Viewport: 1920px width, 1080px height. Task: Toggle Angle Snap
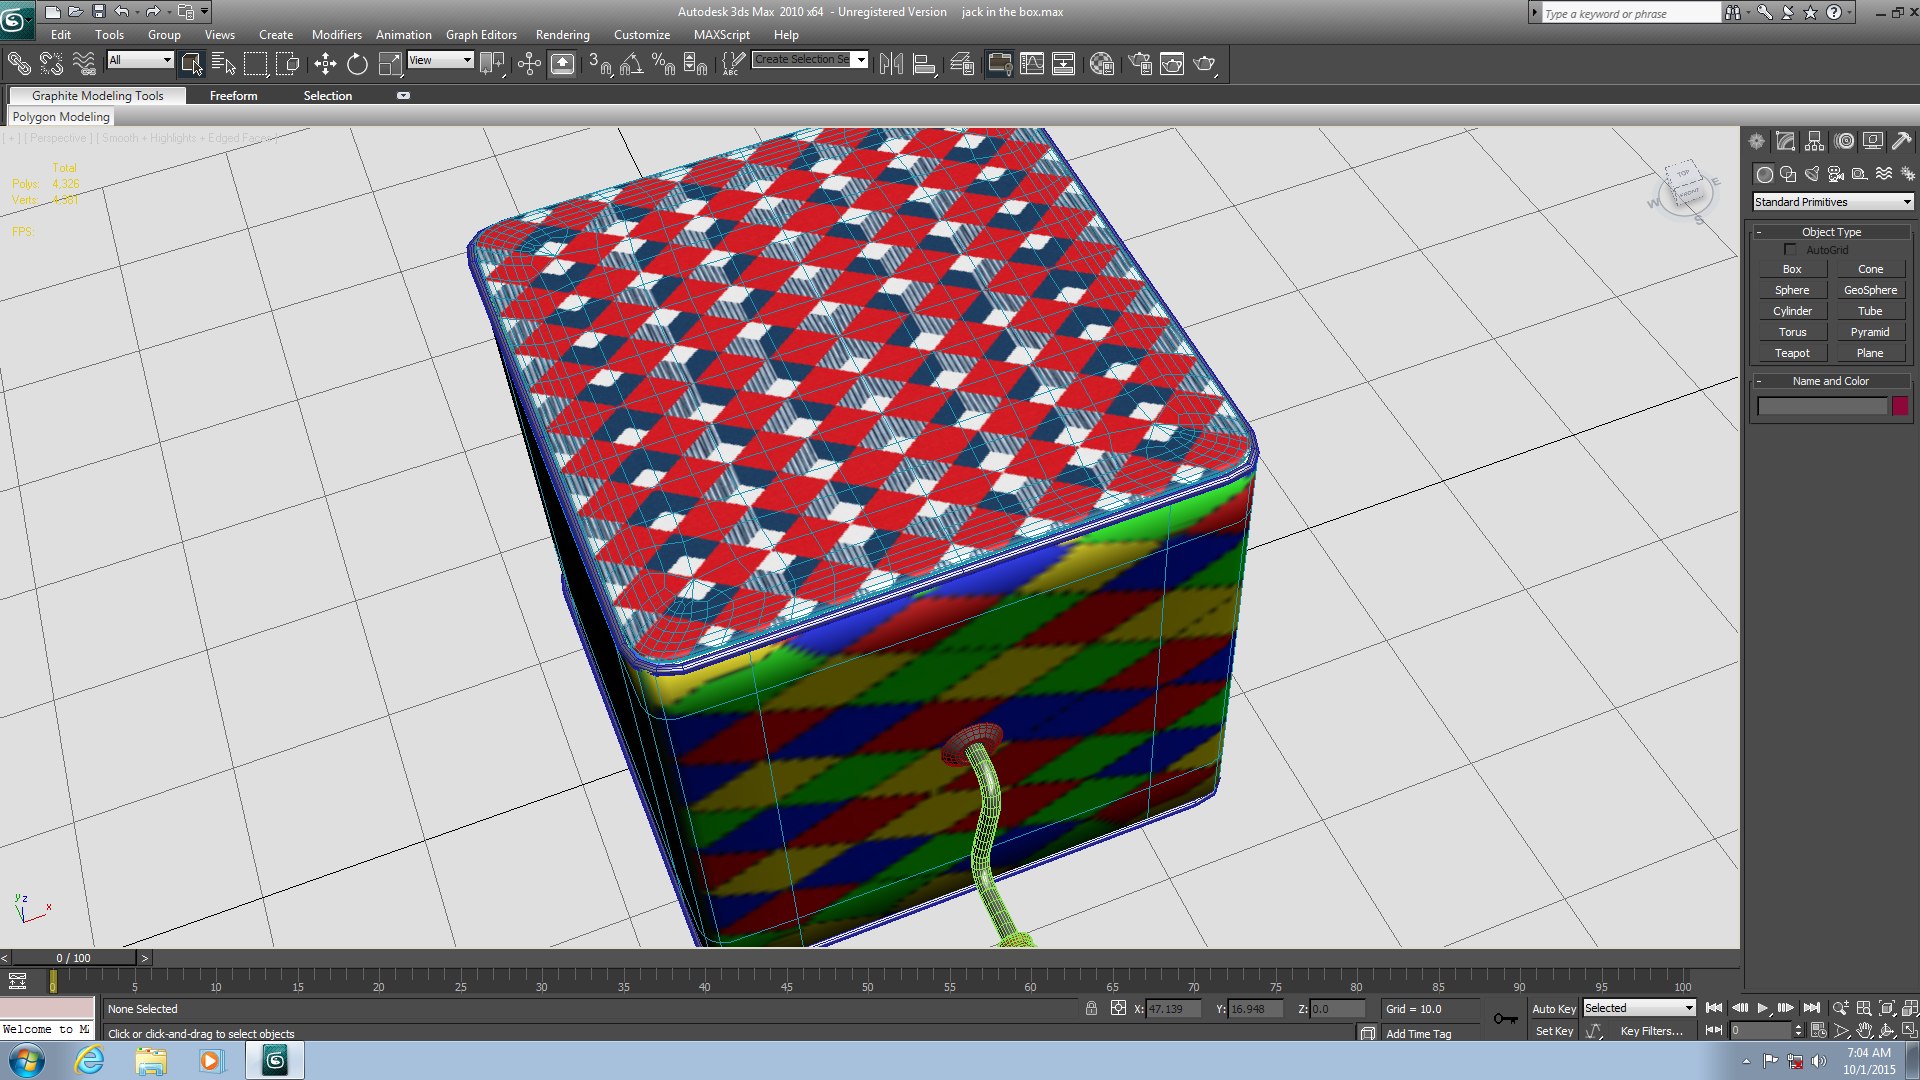[x=631, y=64]
